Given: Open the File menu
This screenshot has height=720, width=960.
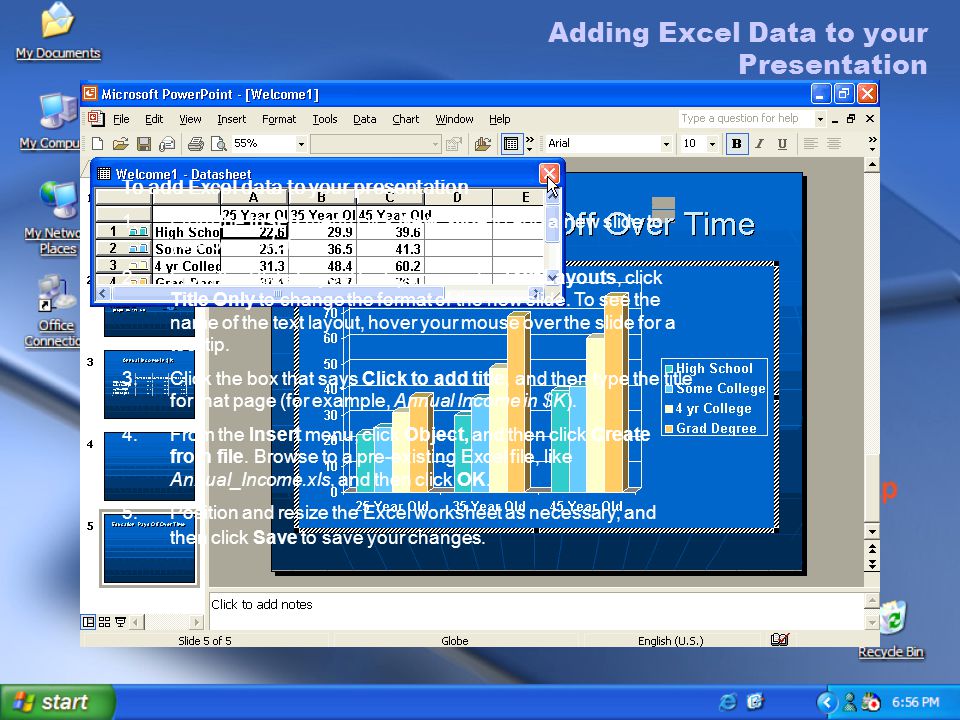Looking at the screenshot, I should point(121,119).
